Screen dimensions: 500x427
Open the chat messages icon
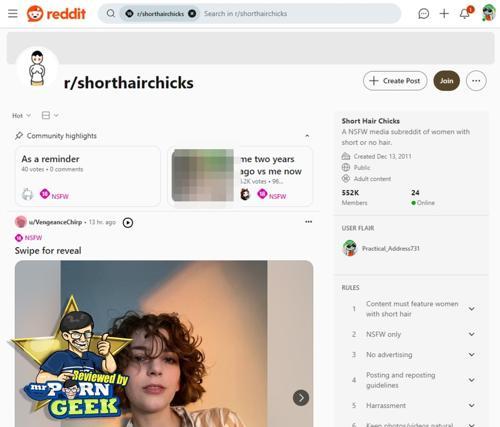pyautogui.click(x=423, y=14)
